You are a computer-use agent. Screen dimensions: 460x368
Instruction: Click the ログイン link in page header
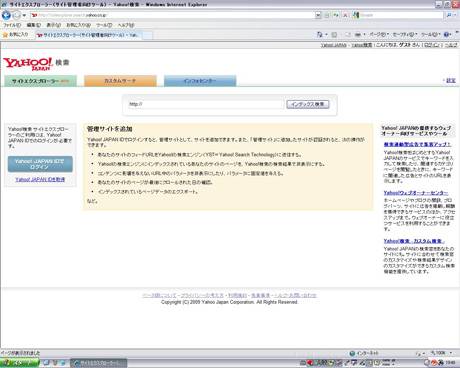(x=432, y=45)
